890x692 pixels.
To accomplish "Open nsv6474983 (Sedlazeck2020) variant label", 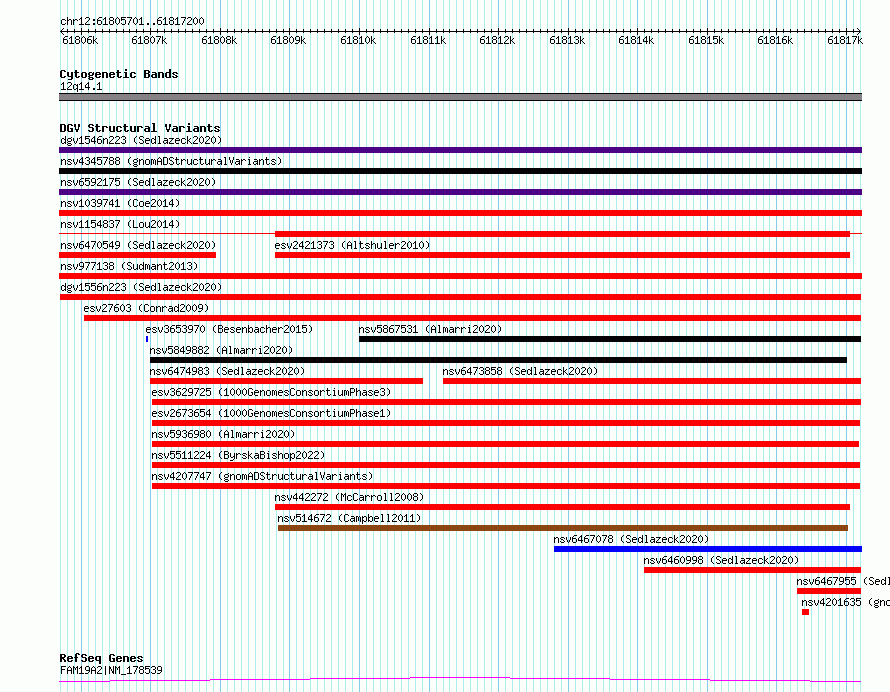I will [227, 371].
